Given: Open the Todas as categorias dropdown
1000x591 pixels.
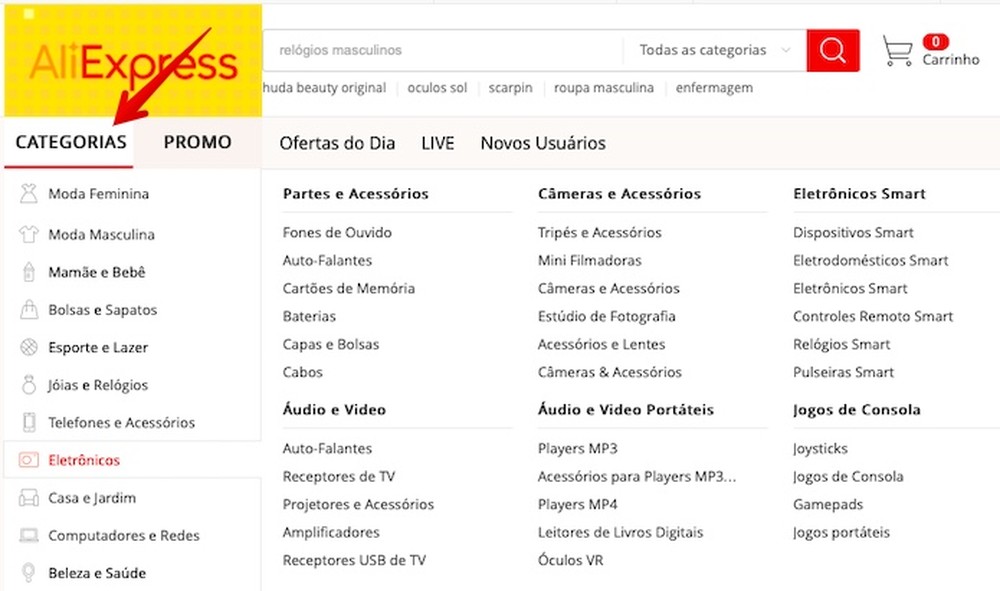Looking at the screenshot, I should (x=707, y=49).
